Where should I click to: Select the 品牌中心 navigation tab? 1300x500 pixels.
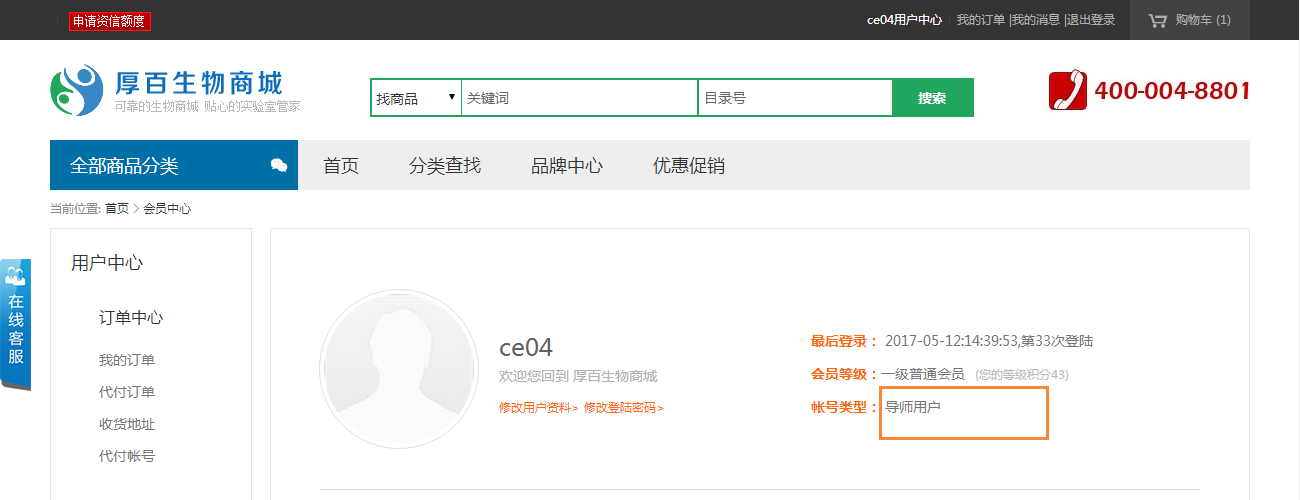click(x=567, y=166)
